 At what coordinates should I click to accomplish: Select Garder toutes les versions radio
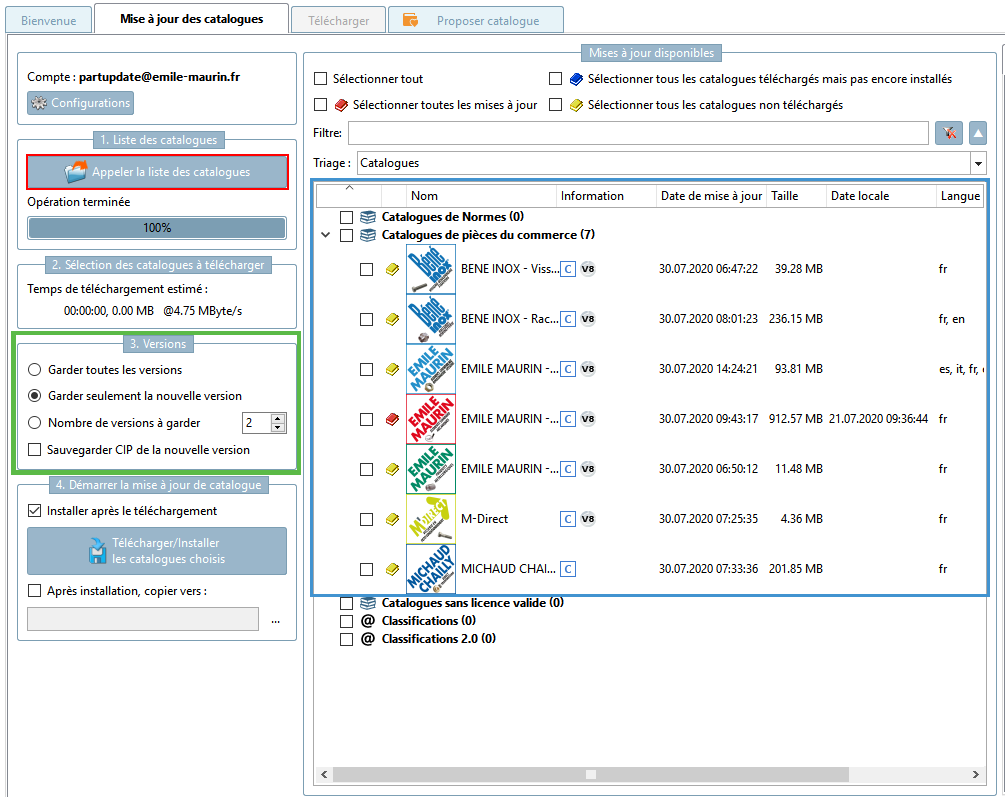click(35, 369)
